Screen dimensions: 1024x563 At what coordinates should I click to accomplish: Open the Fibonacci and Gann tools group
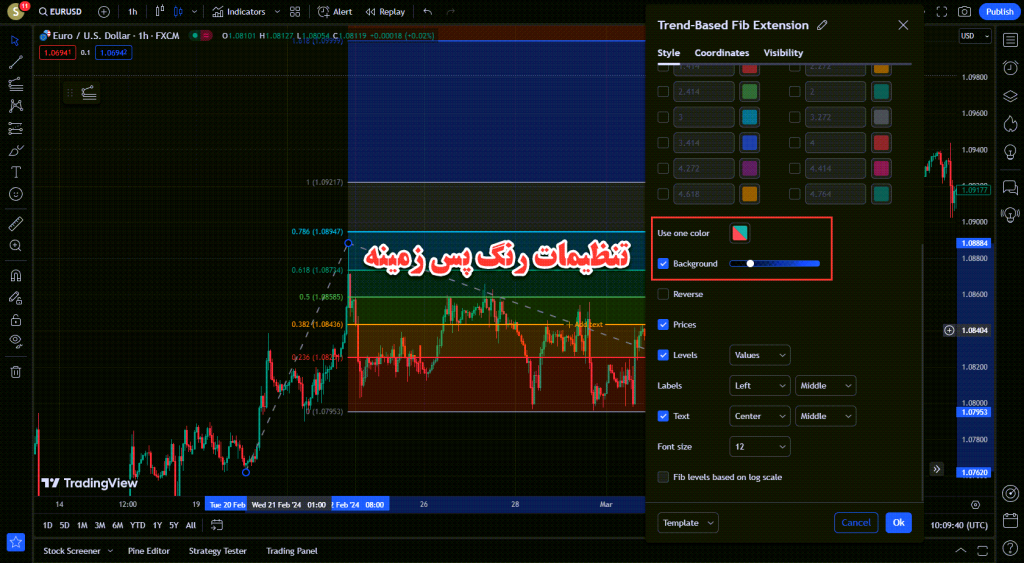pyautogui.click(x=16, y=84)
